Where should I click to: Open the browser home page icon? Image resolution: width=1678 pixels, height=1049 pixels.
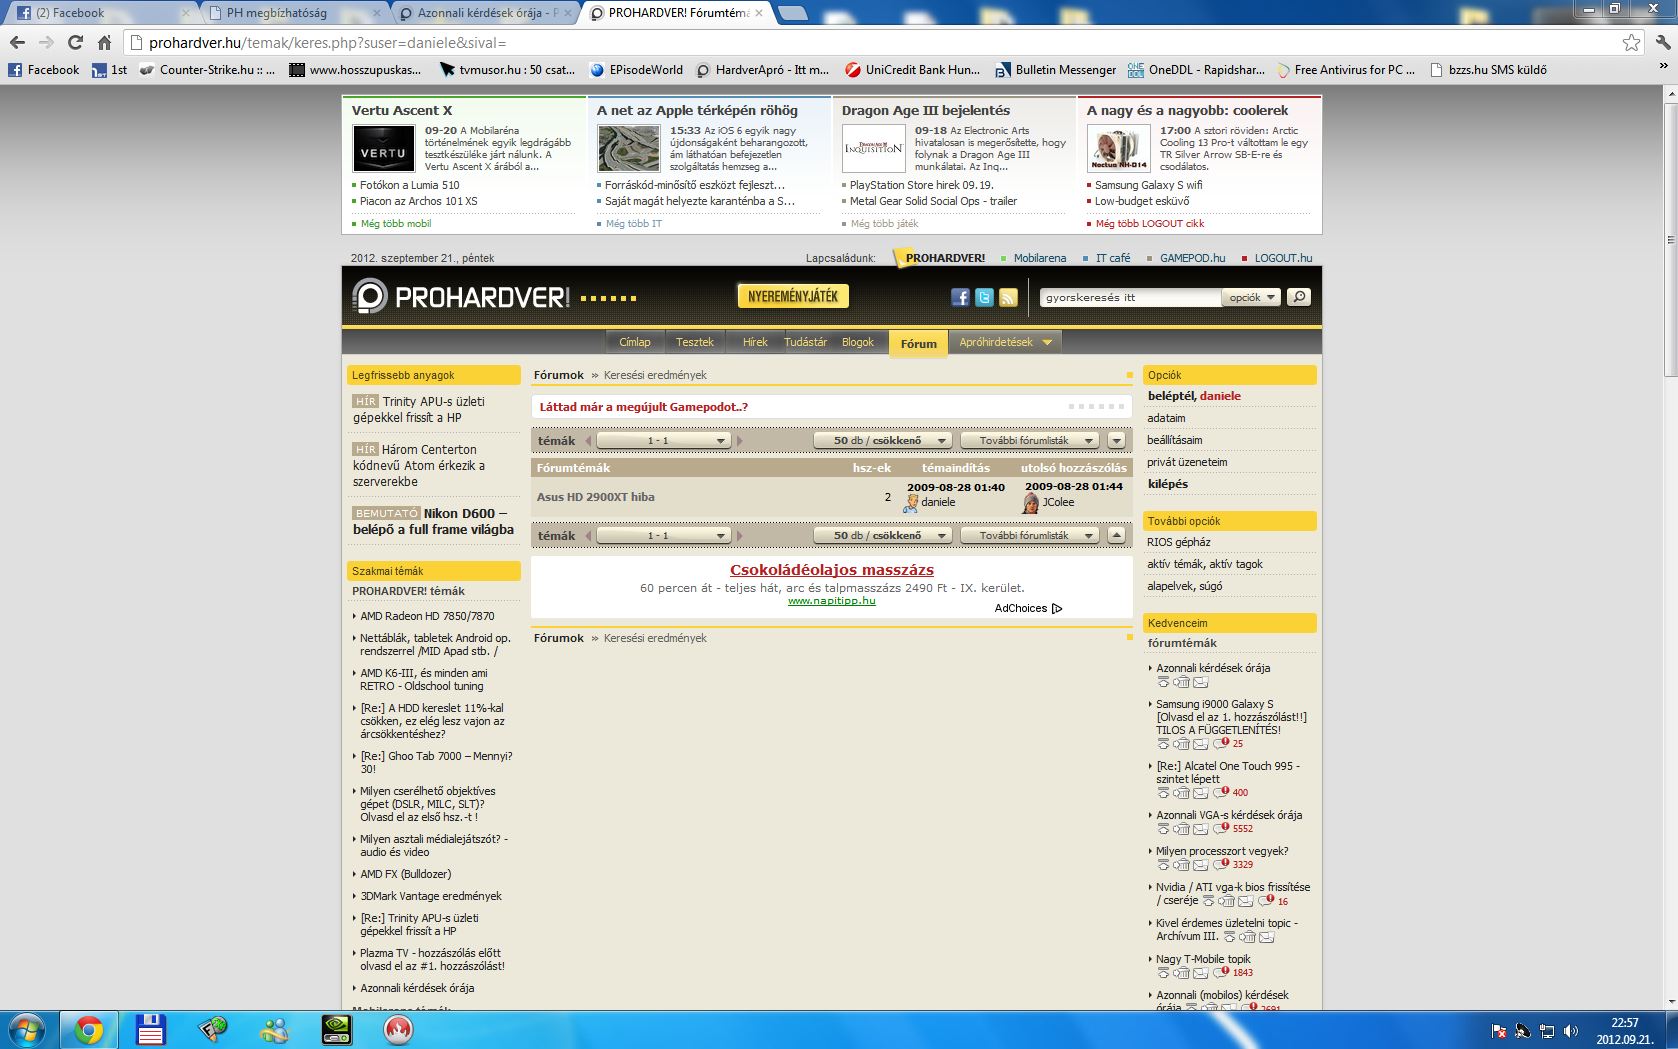[104, 43]
